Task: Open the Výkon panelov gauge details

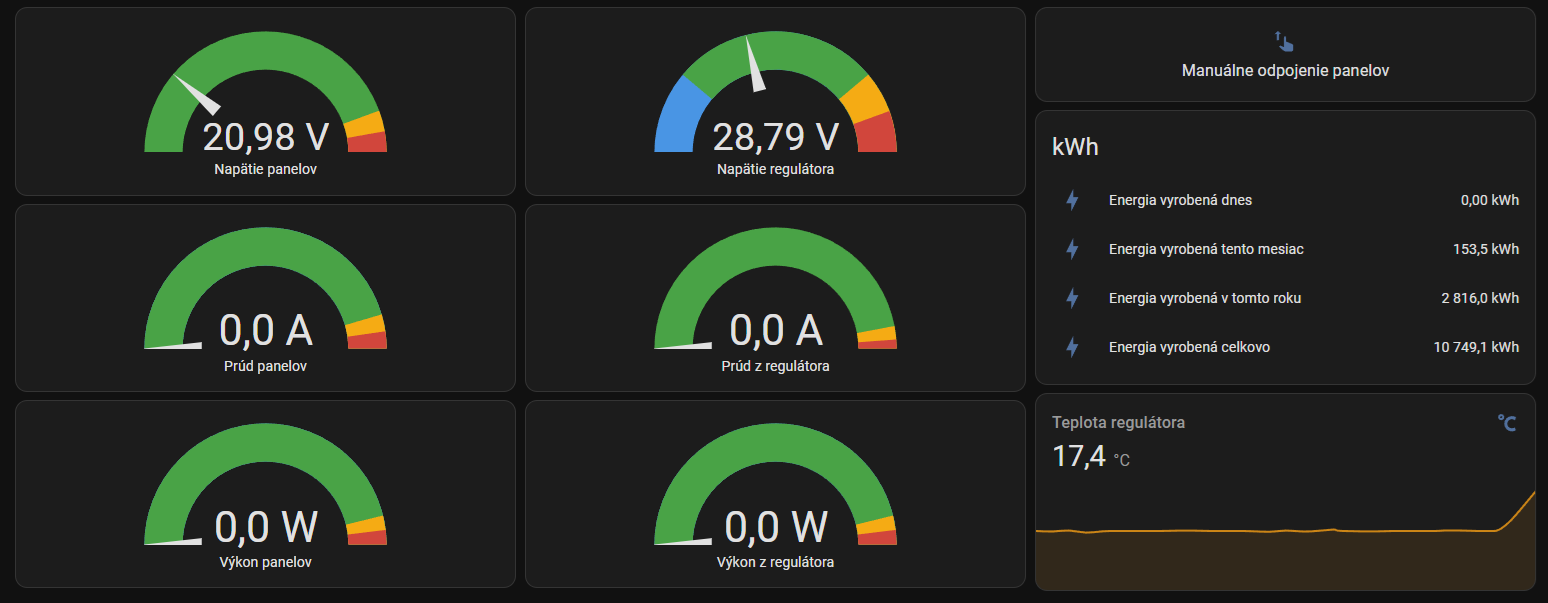Action: coord(265,494)
